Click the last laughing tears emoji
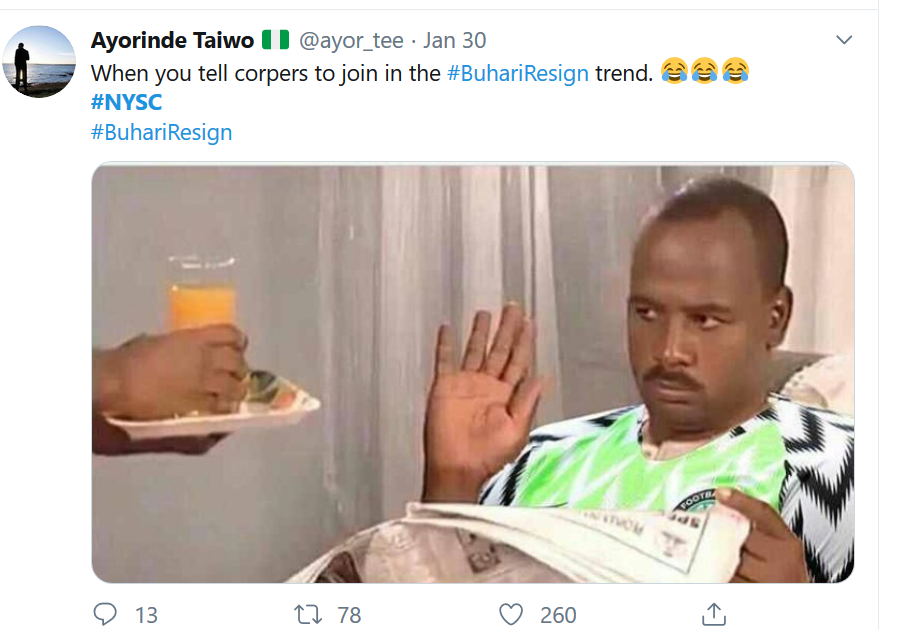Screen dimensions: 921x630 tap(735, 71)
